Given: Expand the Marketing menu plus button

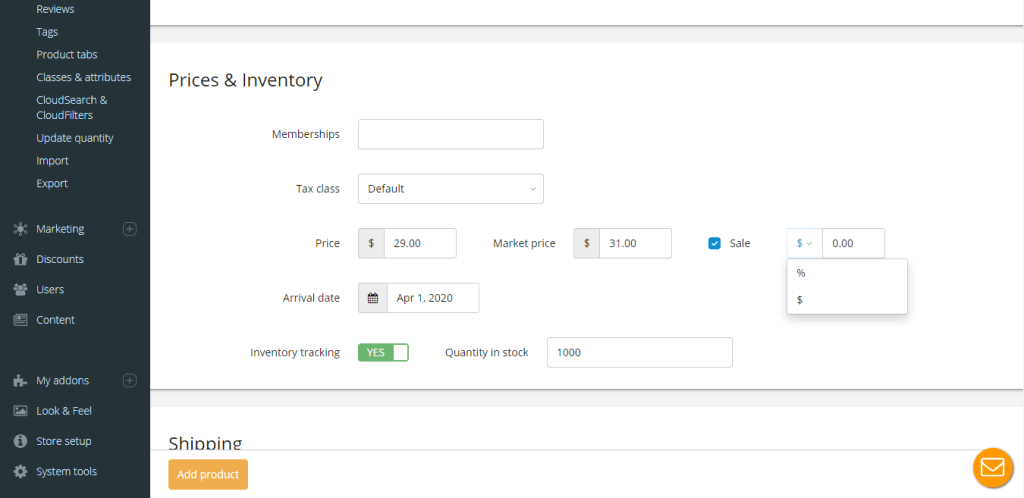Looking at the screenshot, I should pyautogui.click(x=130, y=229).
